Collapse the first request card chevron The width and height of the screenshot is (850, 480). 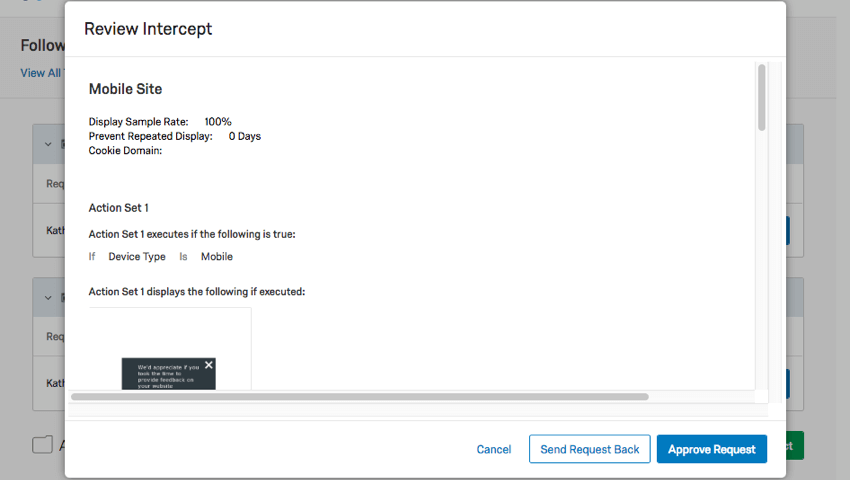tap(48, 144)
